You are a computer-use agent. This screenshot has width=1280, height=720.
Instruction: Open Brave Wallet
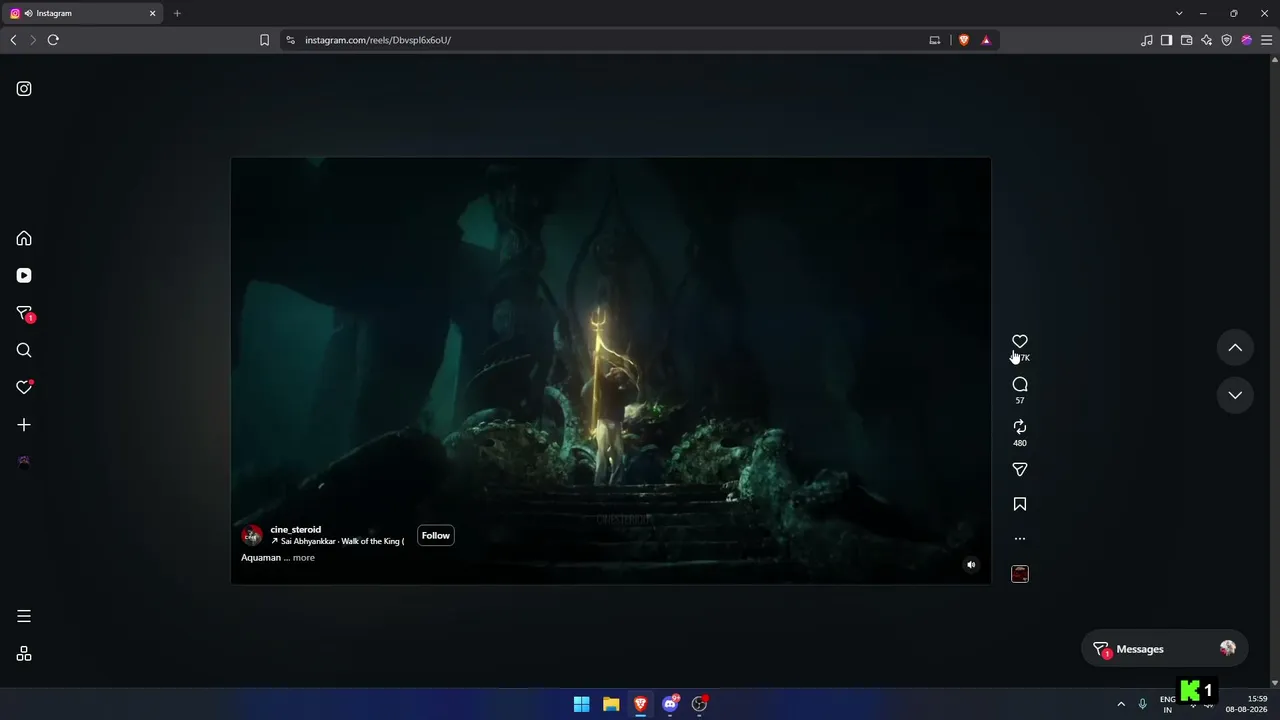click(x=1186, y=40)
